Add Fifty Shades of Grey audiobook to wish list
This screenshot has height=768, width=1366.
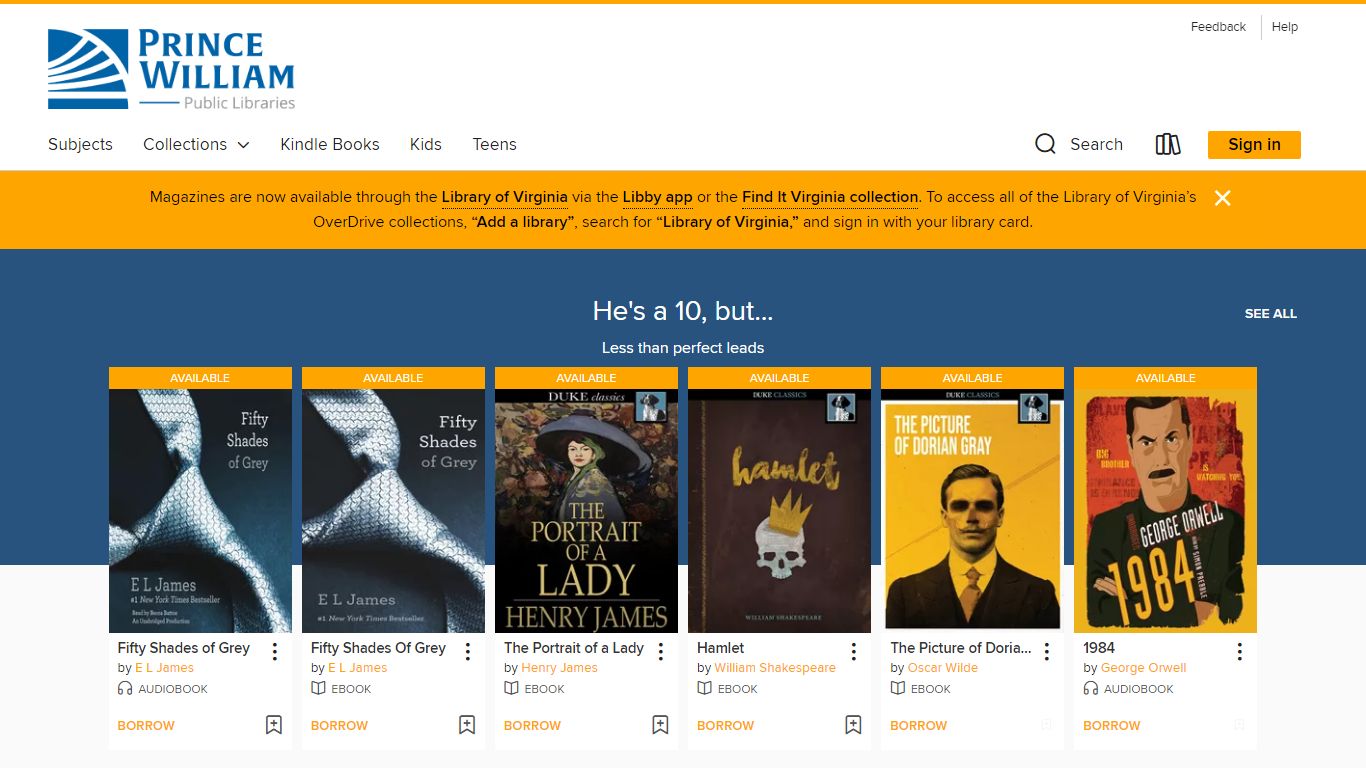pyautogui.click(x=274, y=725)
